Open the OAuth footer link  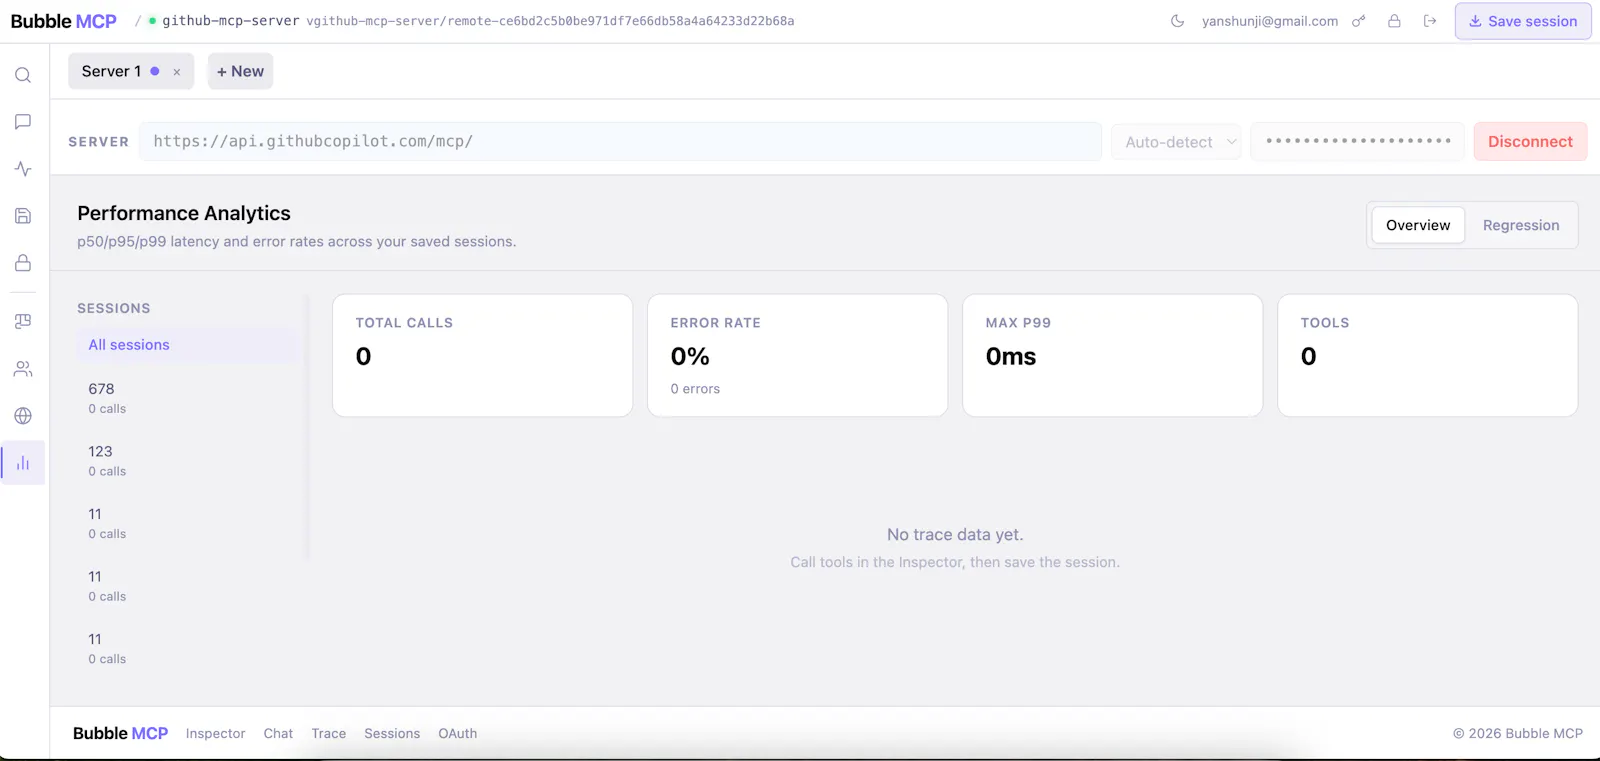pyautogui.click(x=457, y=734)
